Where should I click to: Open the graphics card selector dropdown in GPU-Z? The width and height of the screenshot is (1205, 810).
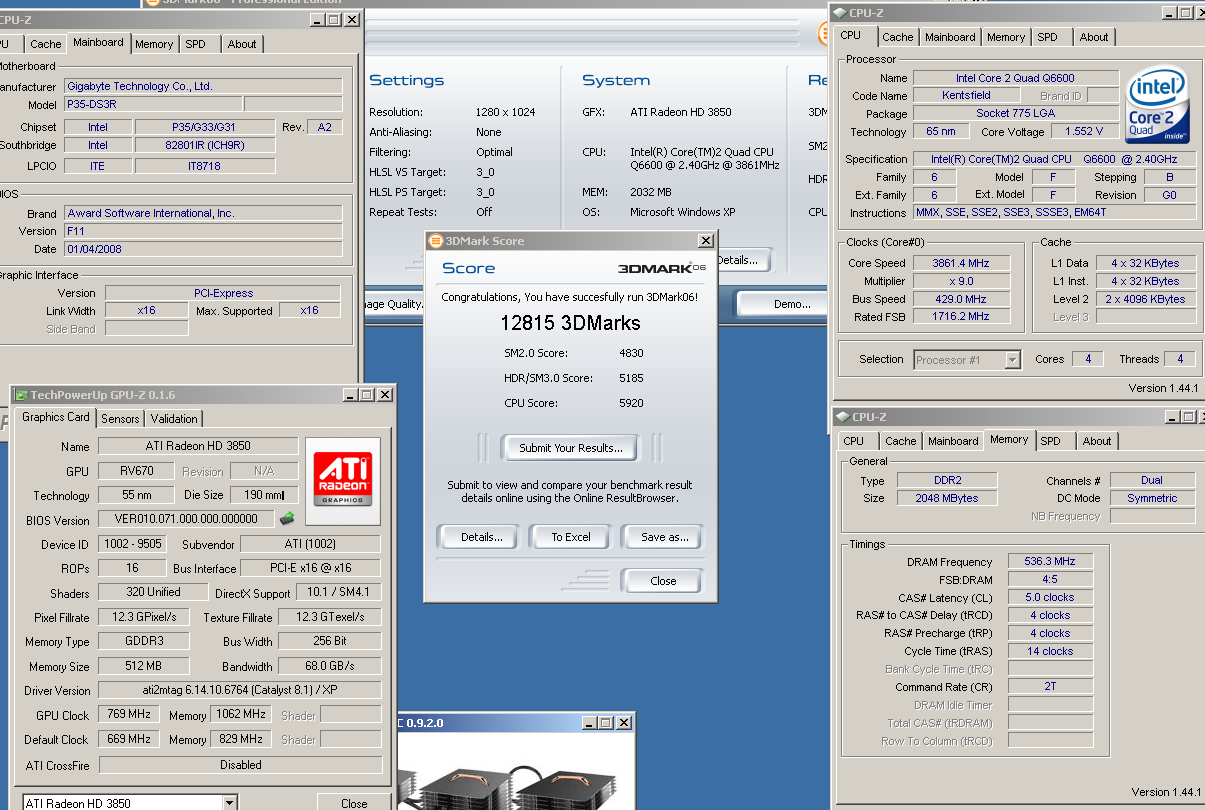point(229,803)
